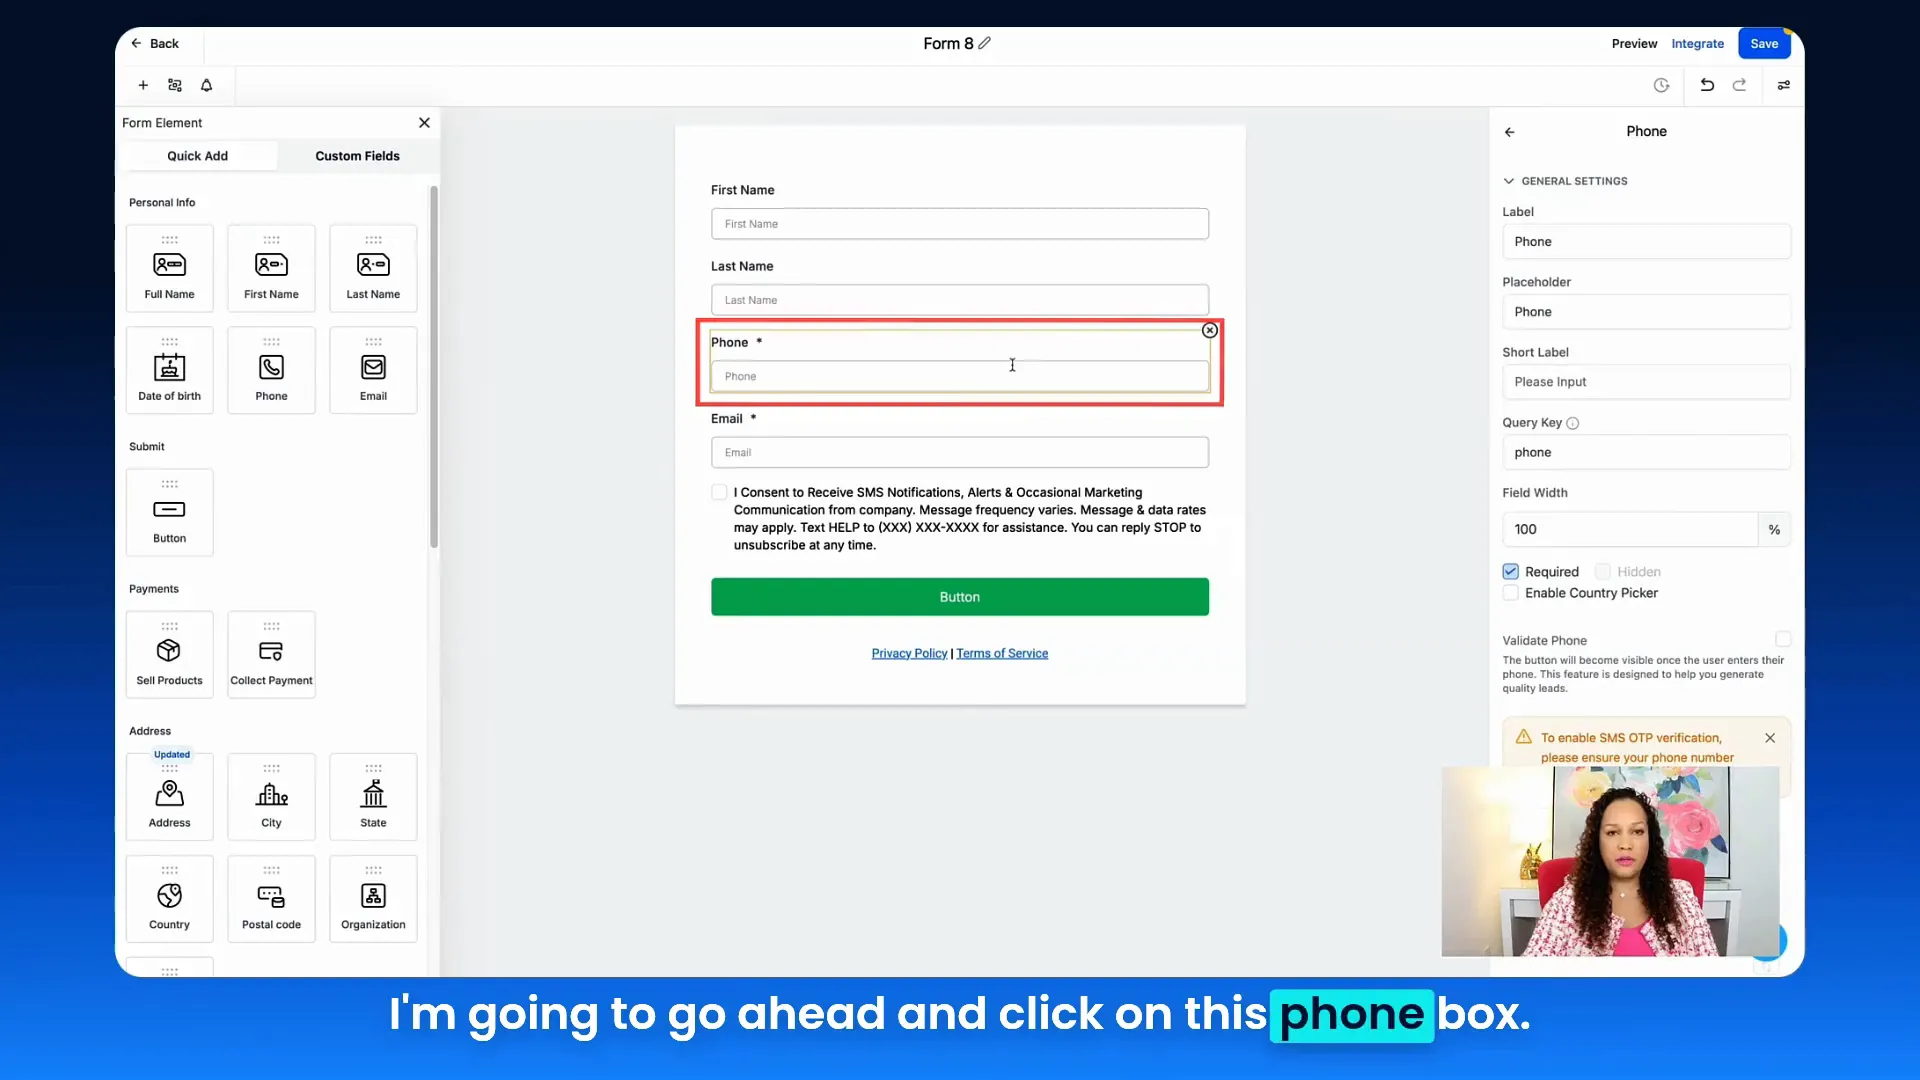
Task: Check the SMS consent checkbox
Action: point(719,492)
